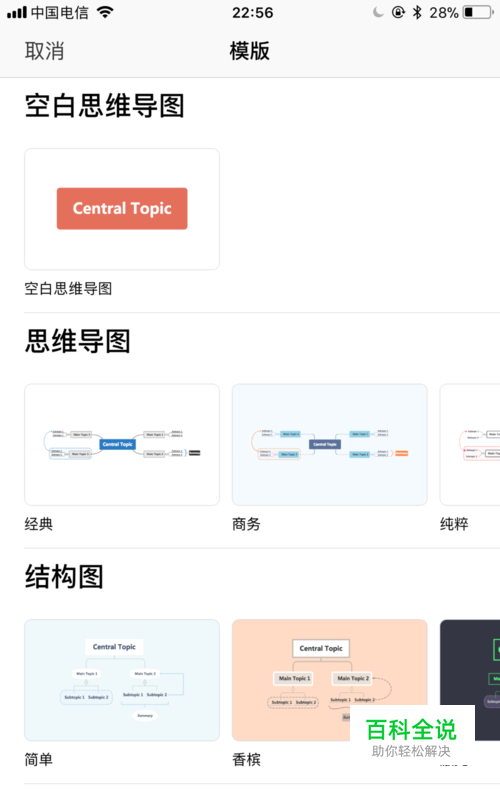This screenshot has width=500, height=790.
Task: Tap the 空白思维导图 caption under the thumbnail
Action: 69,289
